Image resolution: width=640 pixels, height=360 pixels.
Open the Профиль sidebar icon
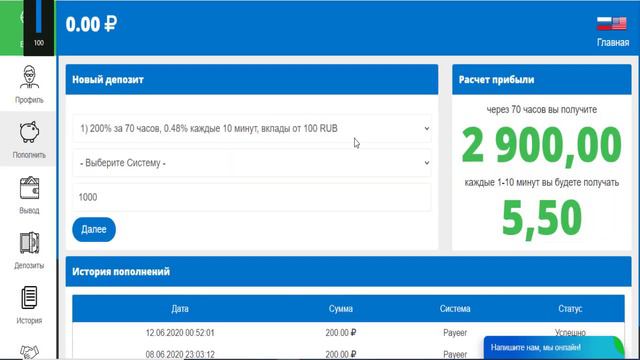click(x=29, y=77)
